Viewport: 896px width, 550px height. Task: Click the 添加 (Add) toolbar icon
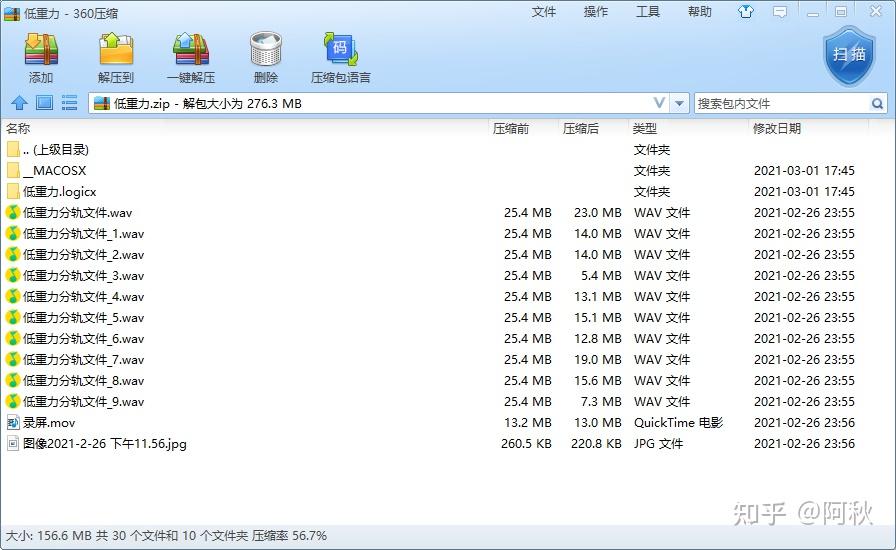(x=41, y=57)
